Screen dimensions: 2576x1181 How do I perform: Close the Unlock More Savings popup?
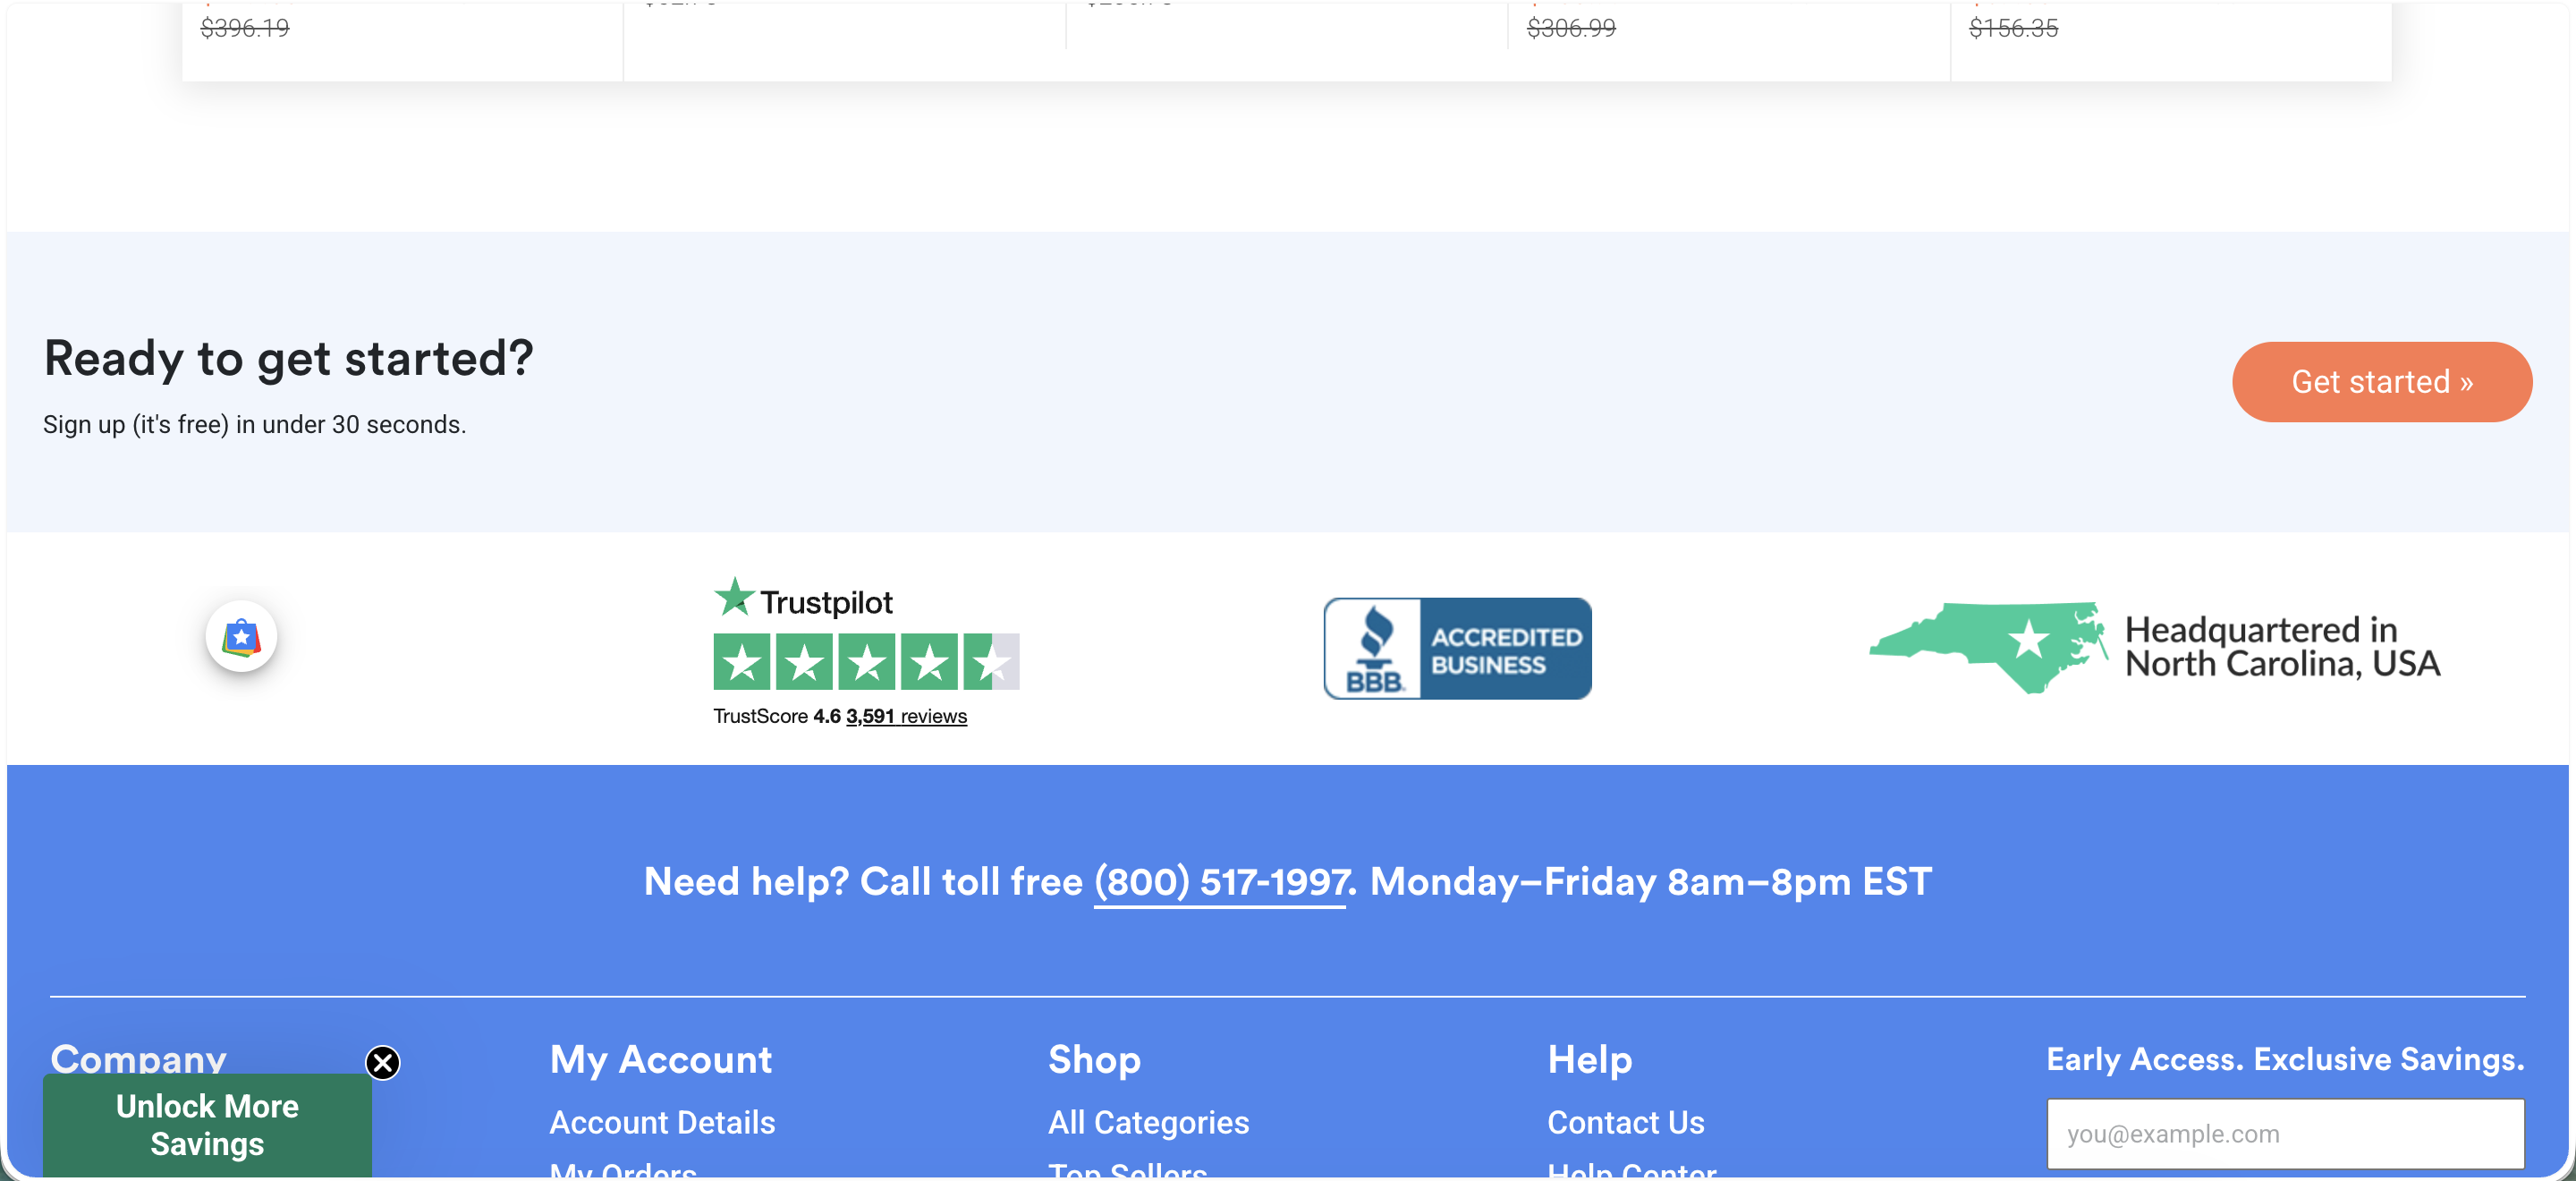pyautogui.click(x=382, y=1062)
